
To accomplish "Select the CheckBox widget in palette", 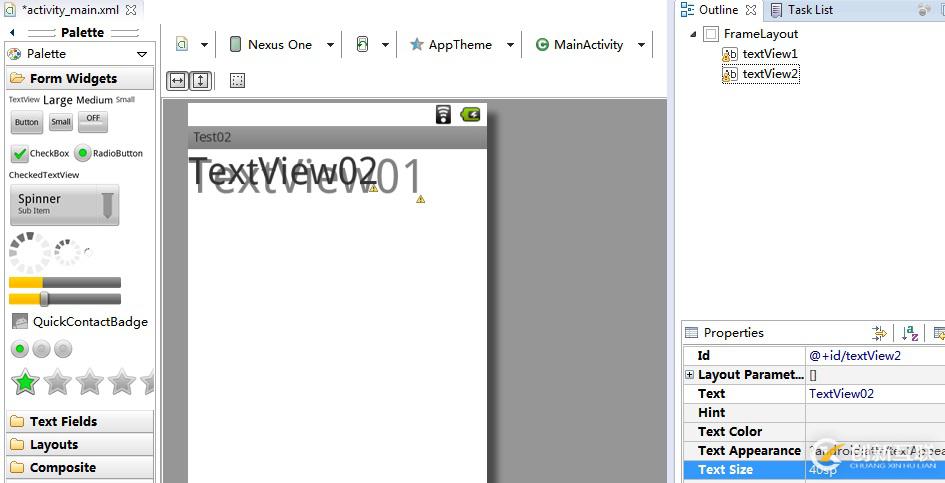I will tap(40, 153).
